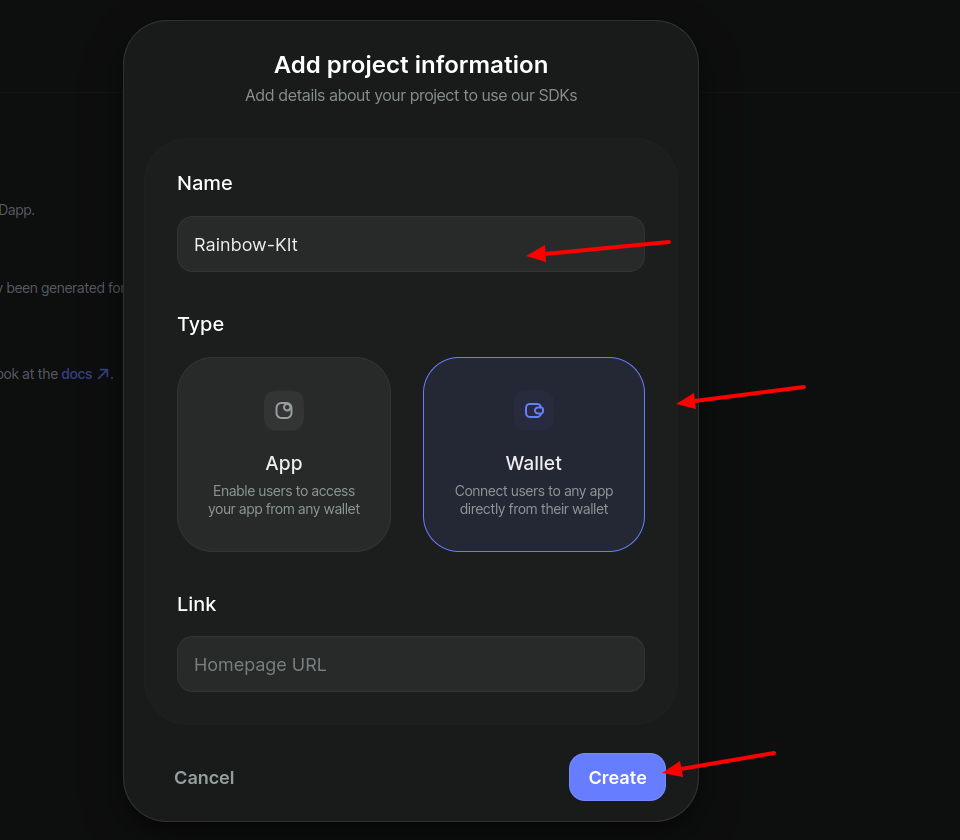Click the Name field containing Rainbow-KIt
The height and width of the screenshot is (840, 960).
pos(410,244)
